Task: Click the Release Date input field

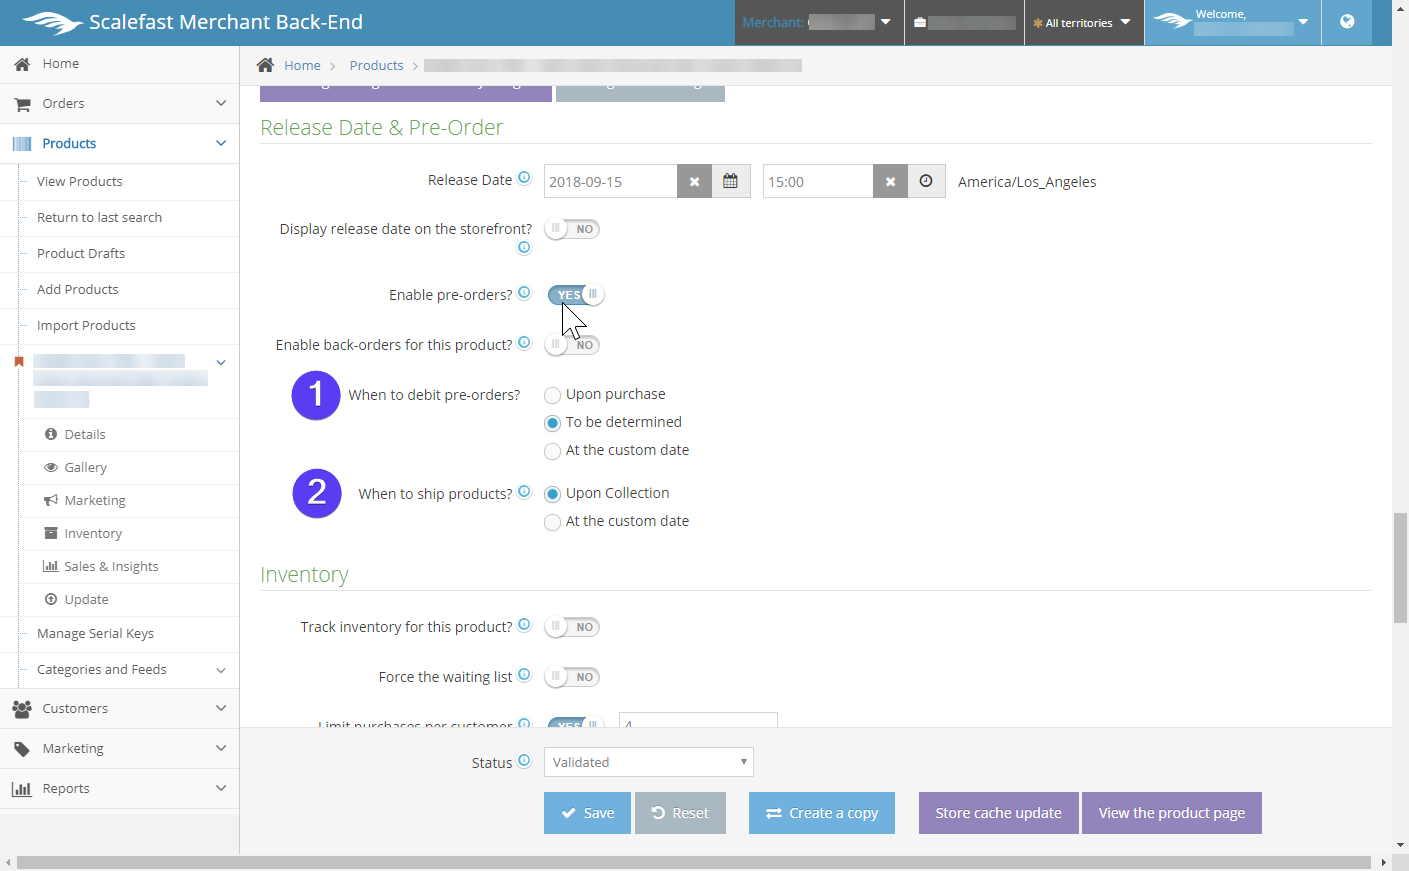Action: point(610,181)
